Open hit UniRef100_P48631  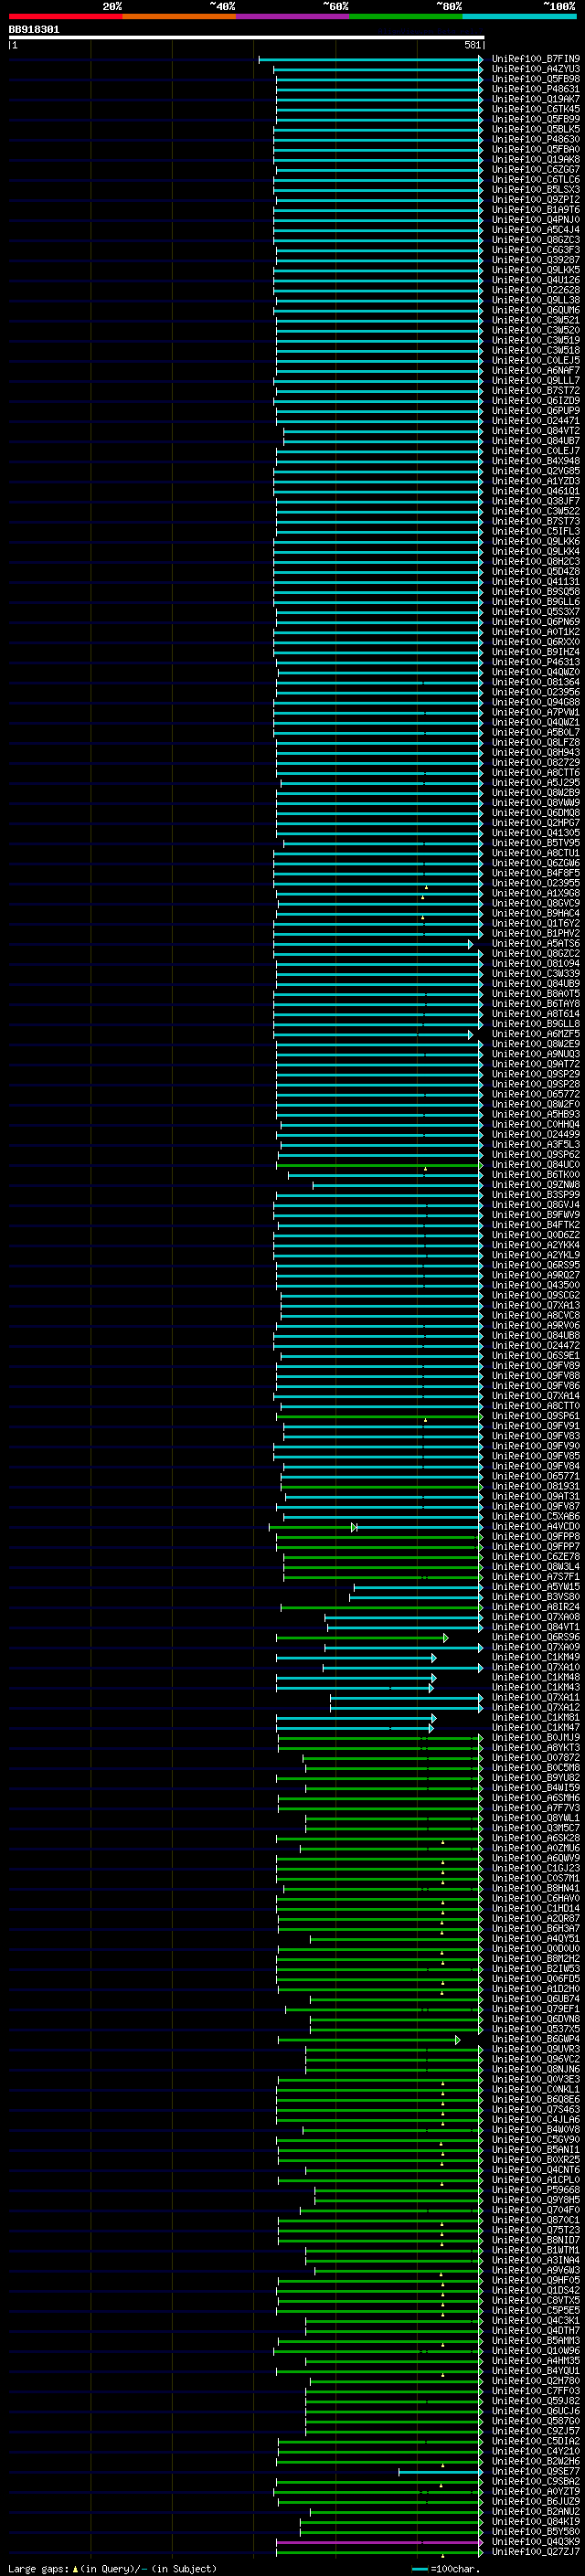(x=536, y=89)
